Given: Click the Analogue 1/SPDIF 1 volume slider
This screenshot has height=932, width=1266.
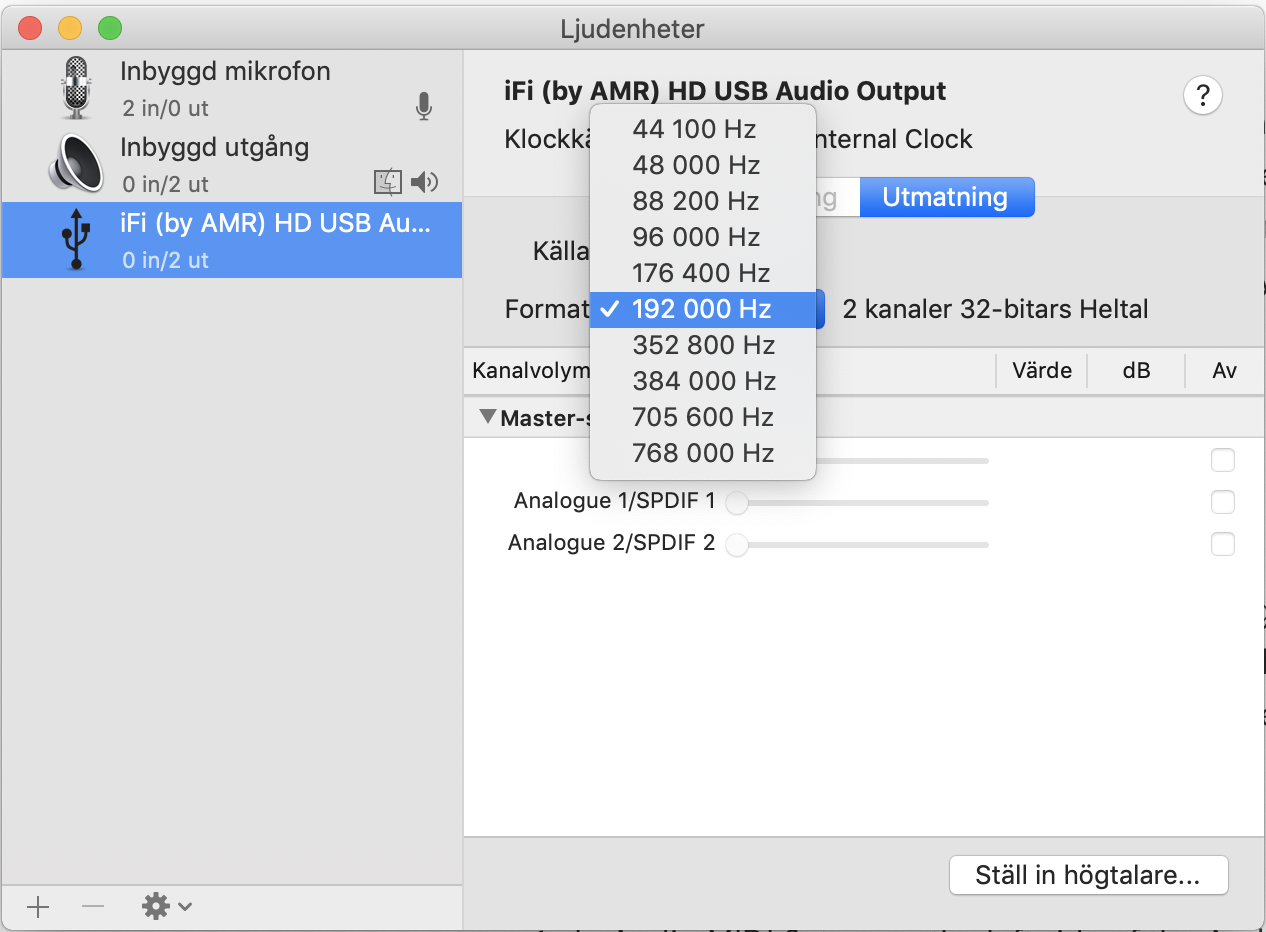Looking at the screenshot, I should coord(862,502).
